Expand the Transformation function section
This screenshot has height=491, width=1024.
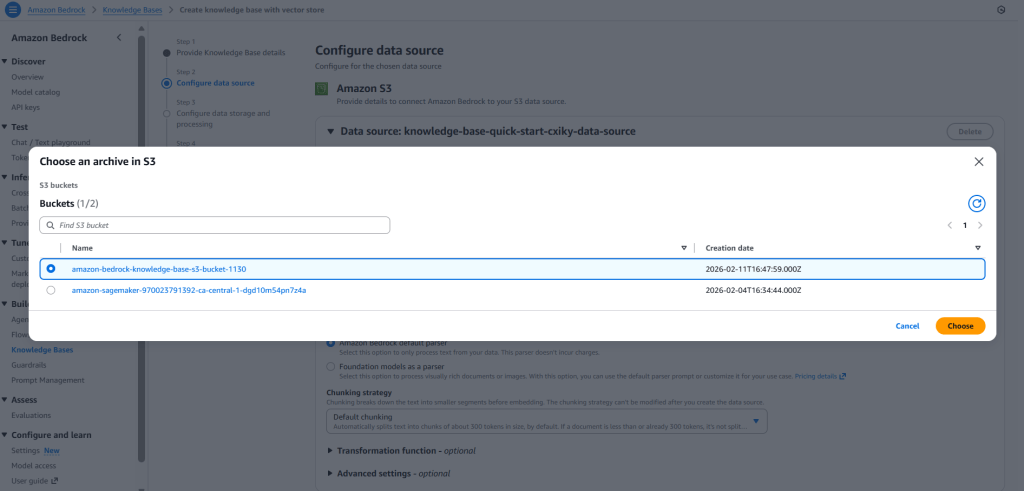click(331, 450)
